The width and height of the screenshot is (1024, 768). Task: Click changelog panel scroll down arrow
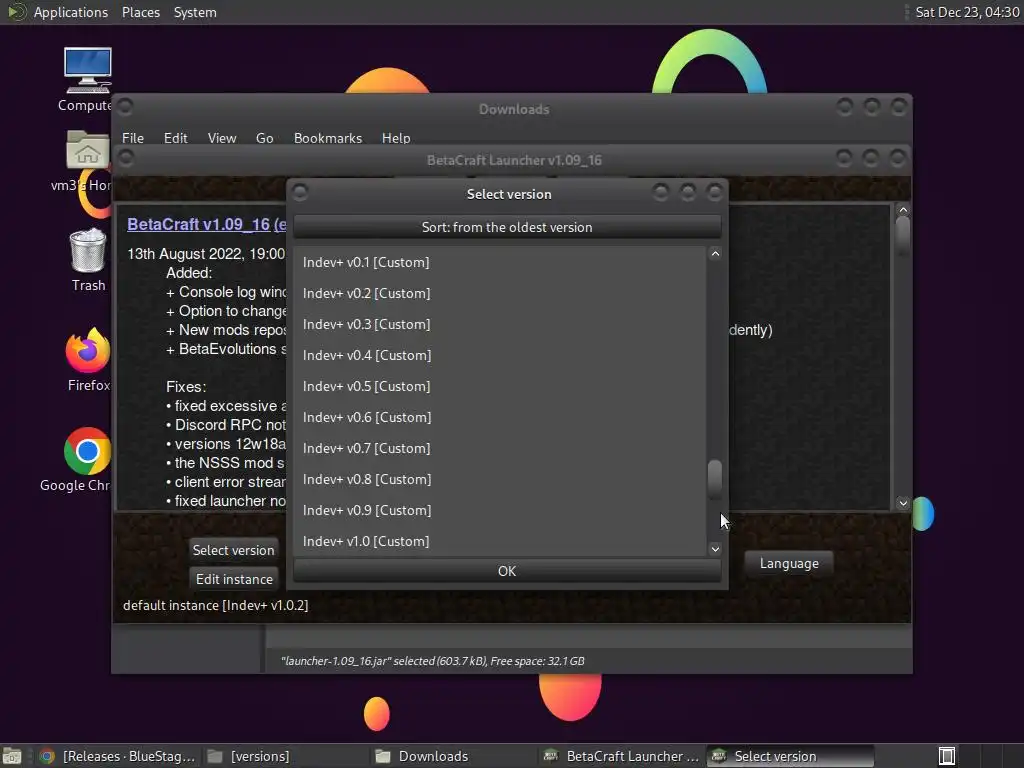(903, 503)
